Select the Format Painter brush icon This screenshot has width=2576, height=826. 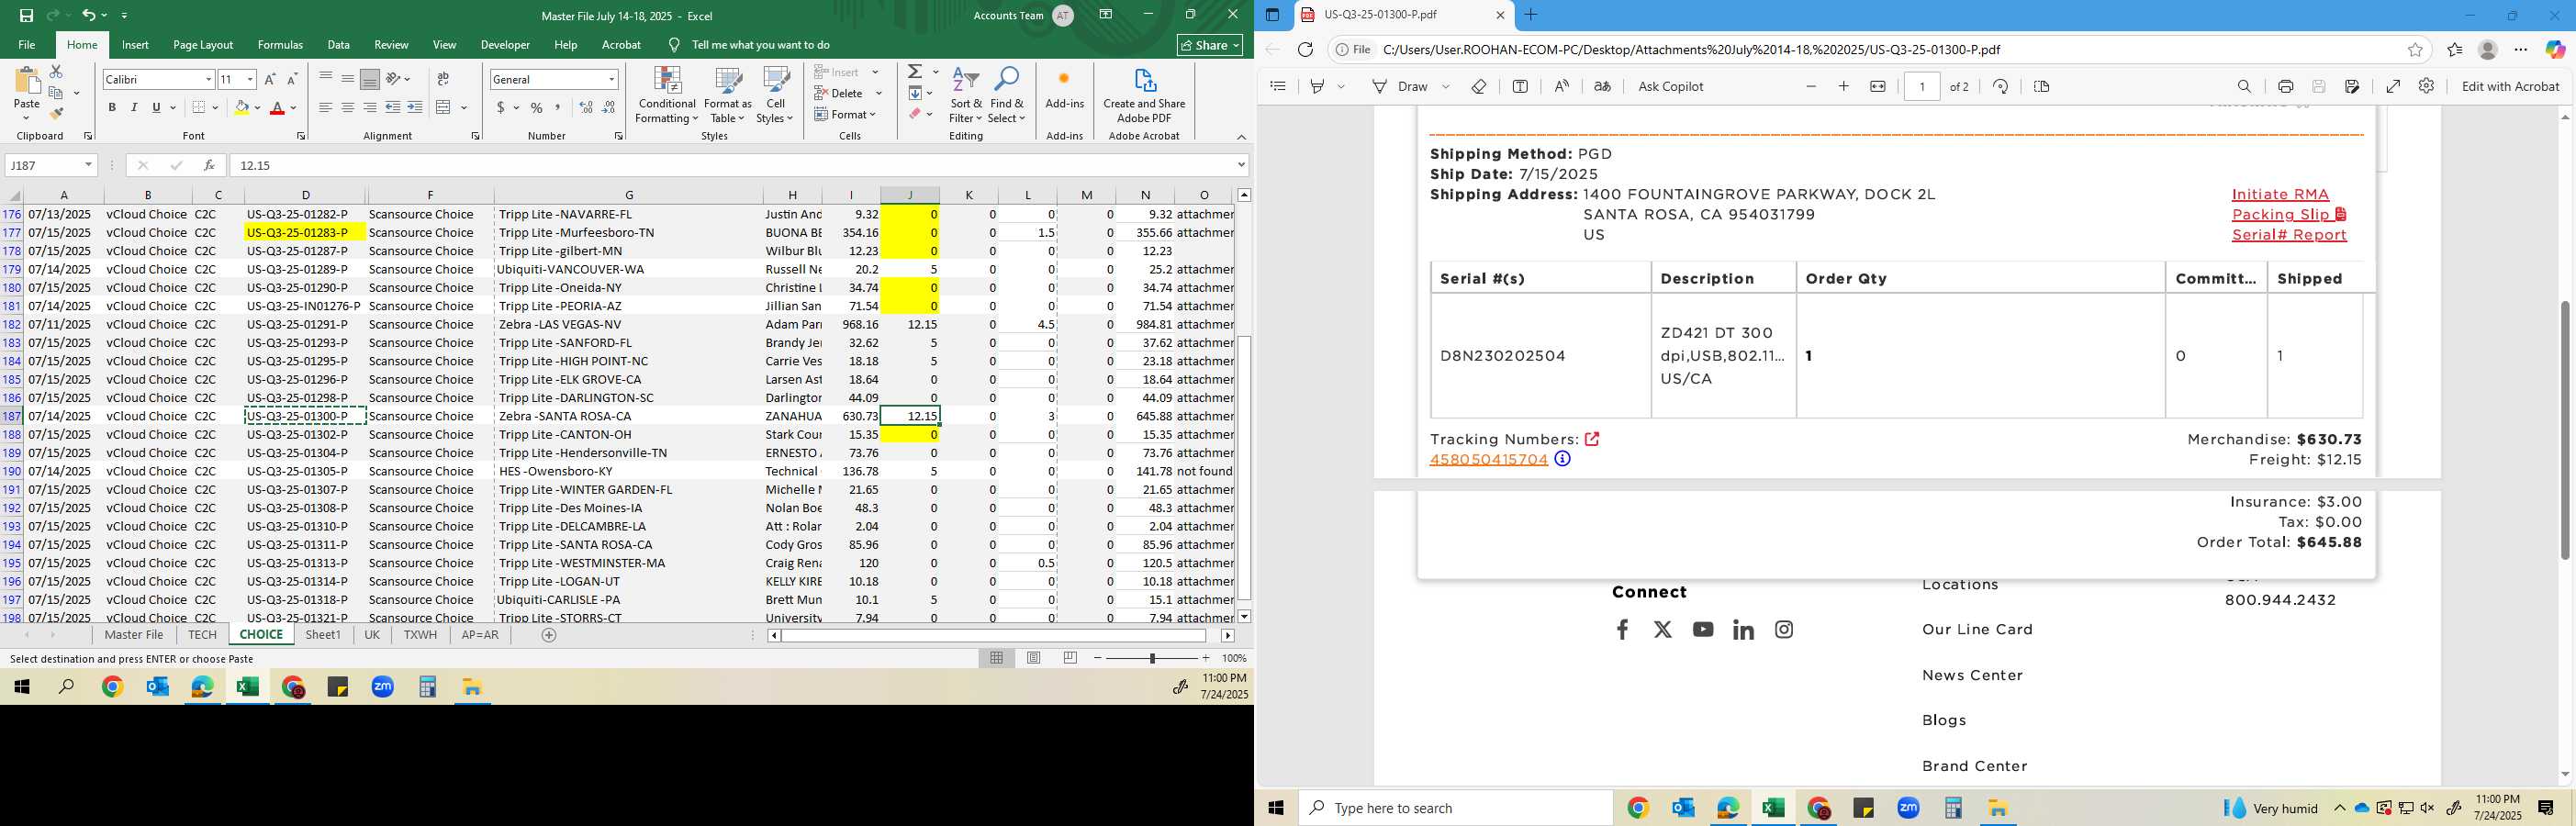(56, 113)
